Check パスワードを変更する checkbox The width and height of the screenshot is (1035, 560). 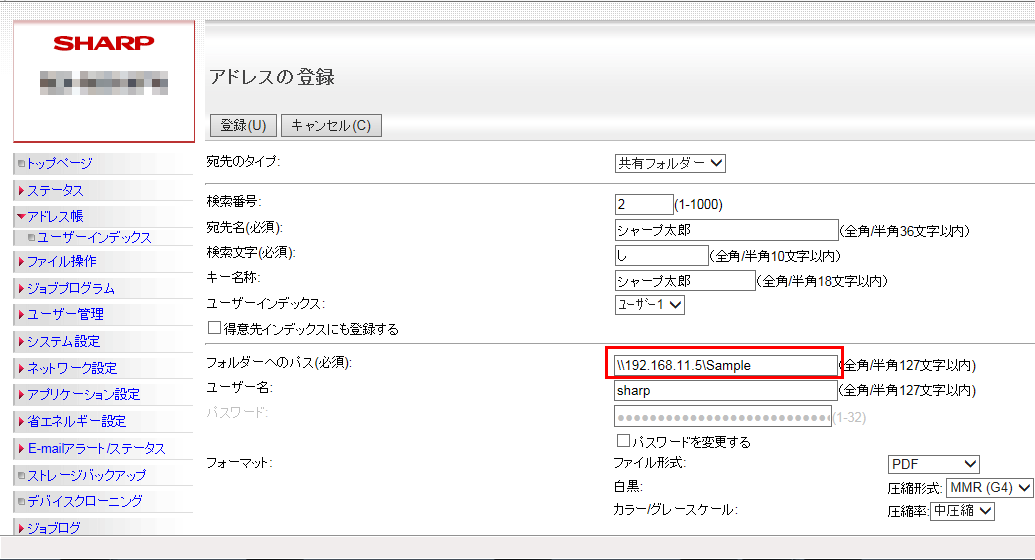click(623, 441)
